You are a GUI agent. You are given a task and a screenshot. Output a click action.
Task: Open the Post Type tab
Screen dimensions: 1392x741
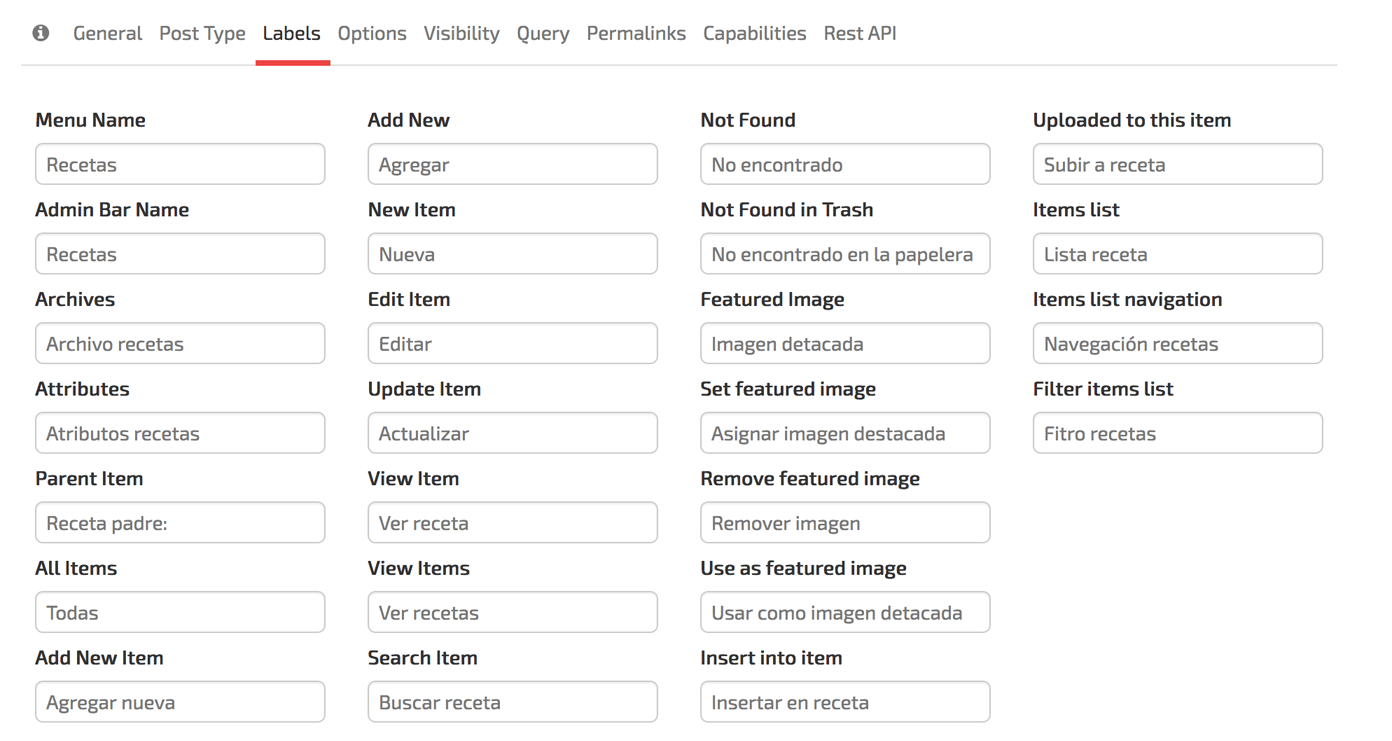202,33
